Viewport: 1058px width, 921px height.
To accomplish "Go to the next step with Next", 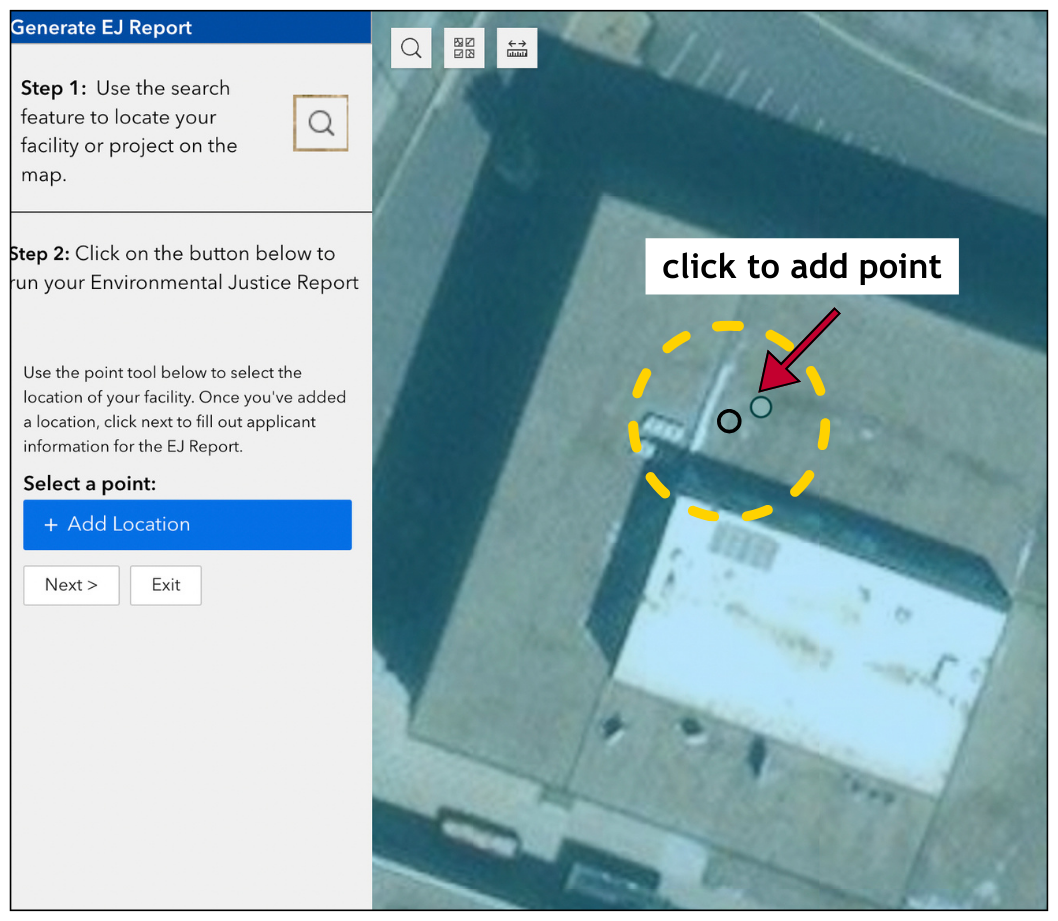I will coord(71,585).
